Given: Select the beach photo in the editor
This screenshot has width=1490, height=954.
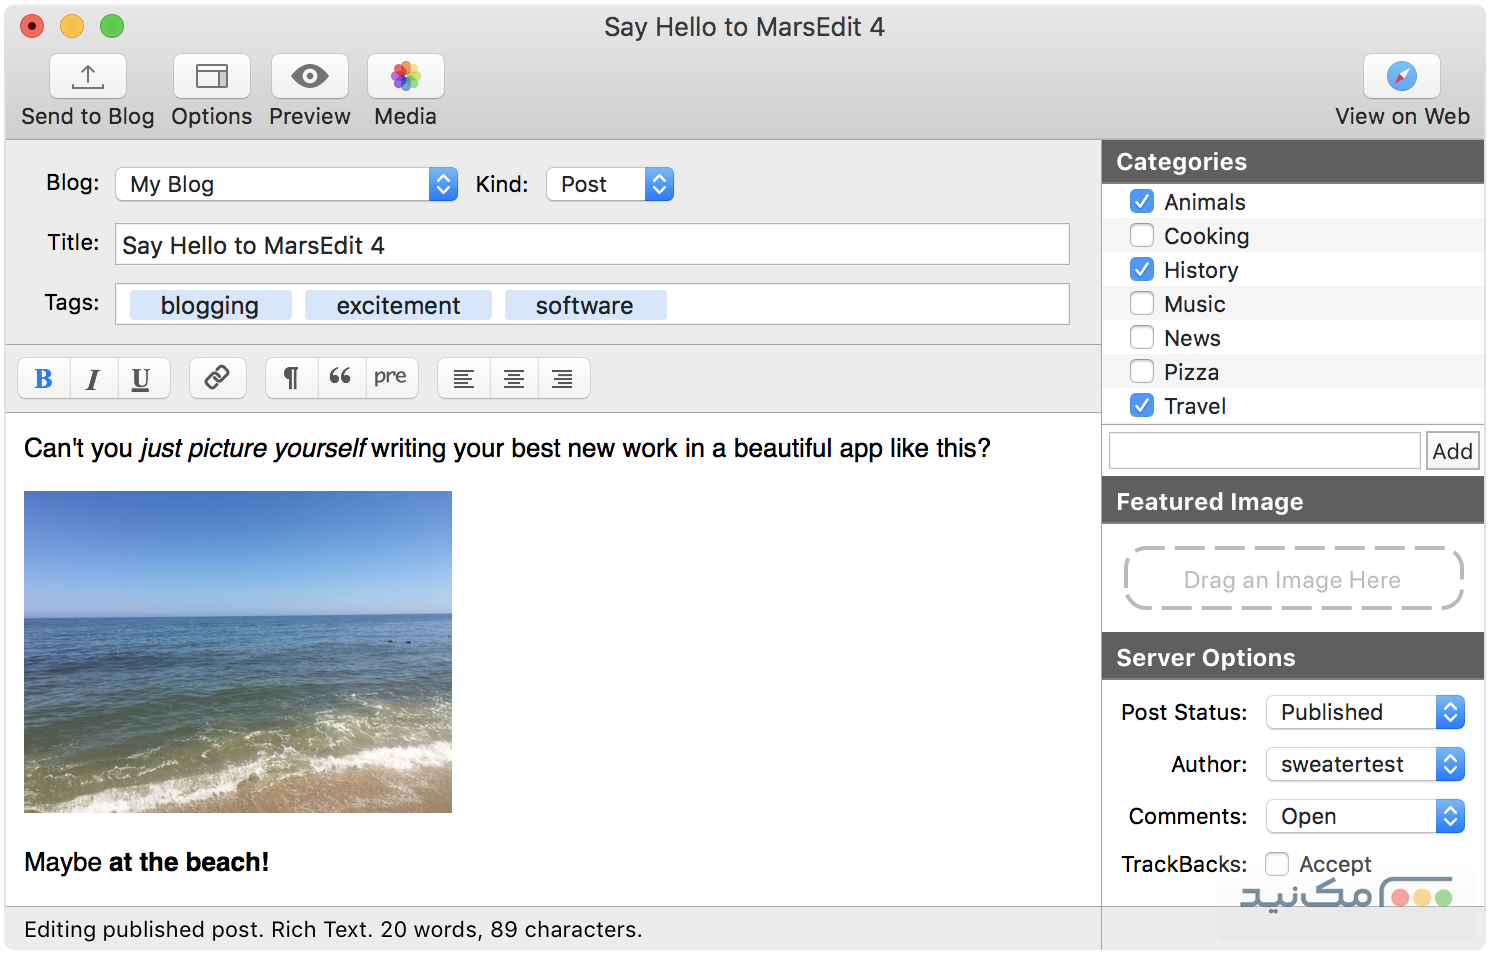Looking at the screenshot, I should point(238,652).
